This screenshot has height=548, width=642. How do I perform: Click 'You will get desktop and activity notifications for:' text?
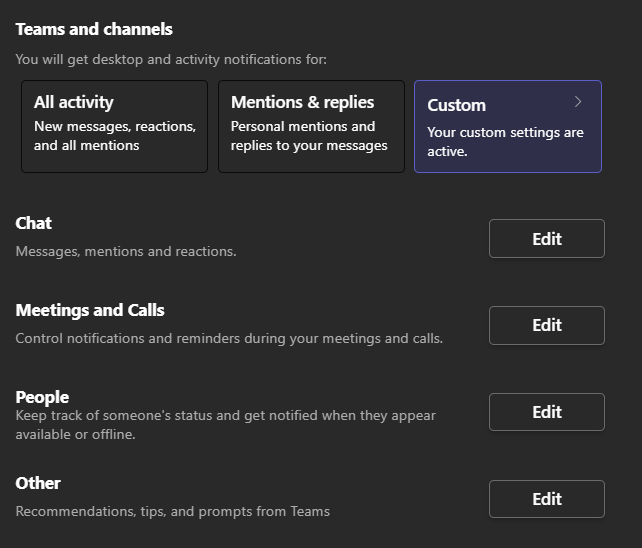click(171, 60)
